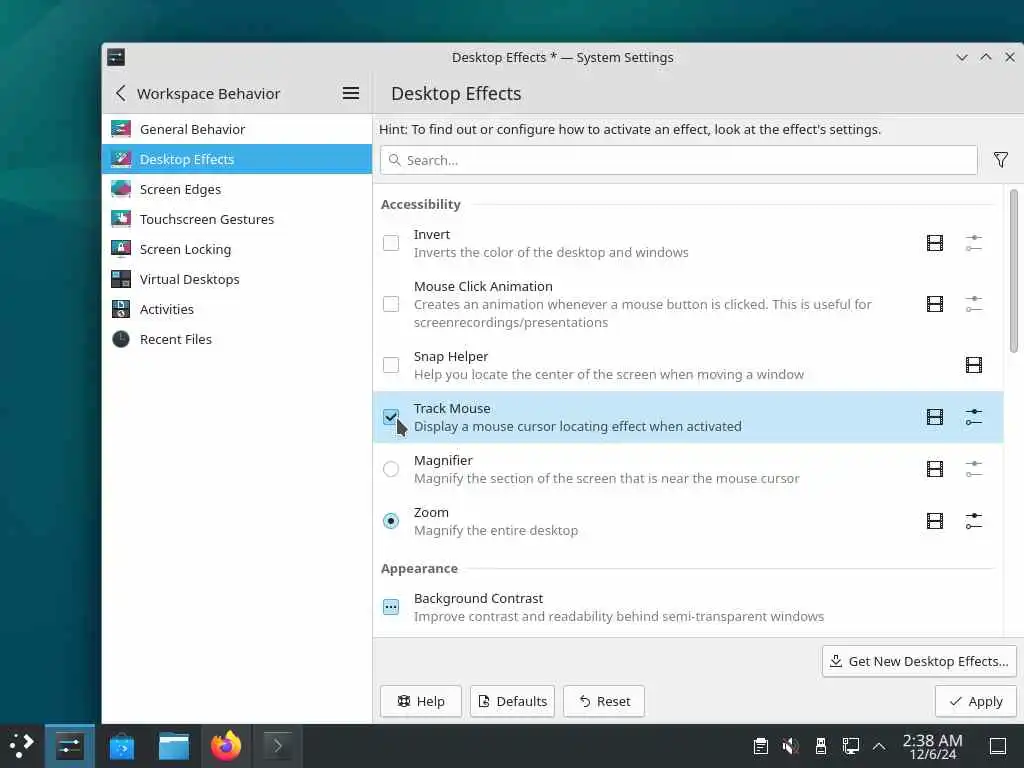Viewport: 1024px width, 768px height.
Task: Open Touchscreen Gestures settings
Action: 236,219
